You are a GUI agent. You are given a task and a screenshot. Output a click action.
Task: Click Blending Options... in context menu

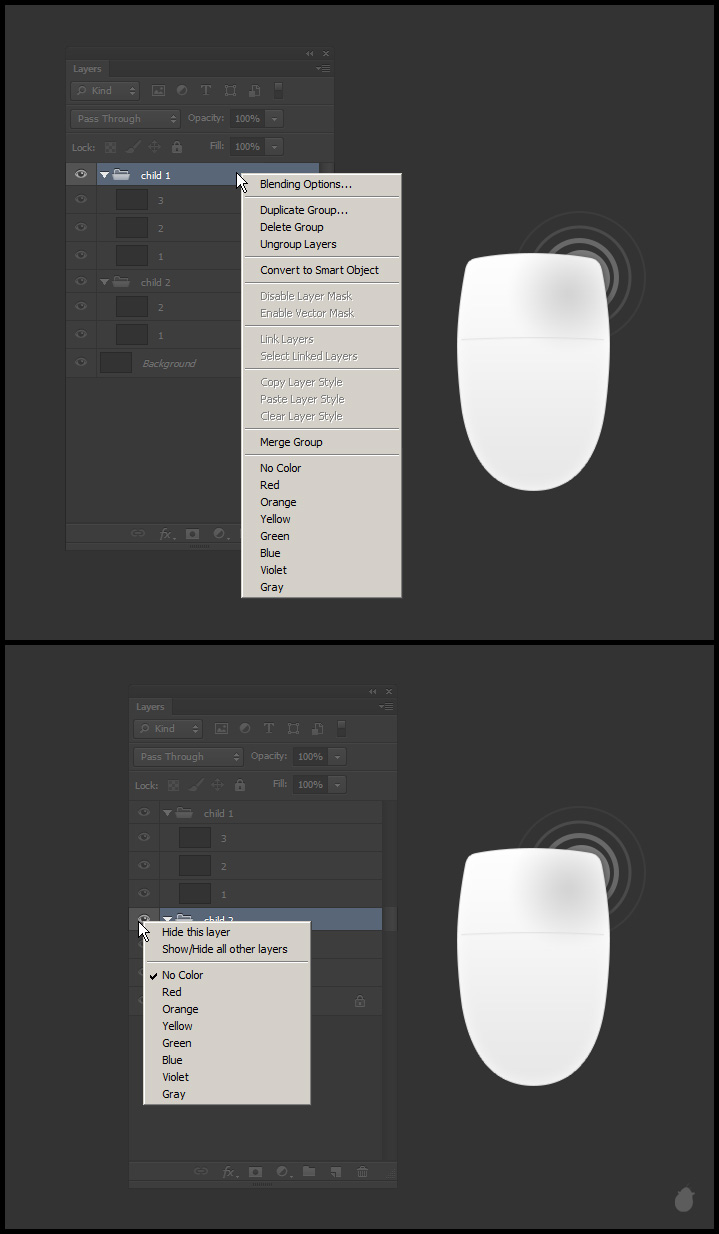(305, 184)
